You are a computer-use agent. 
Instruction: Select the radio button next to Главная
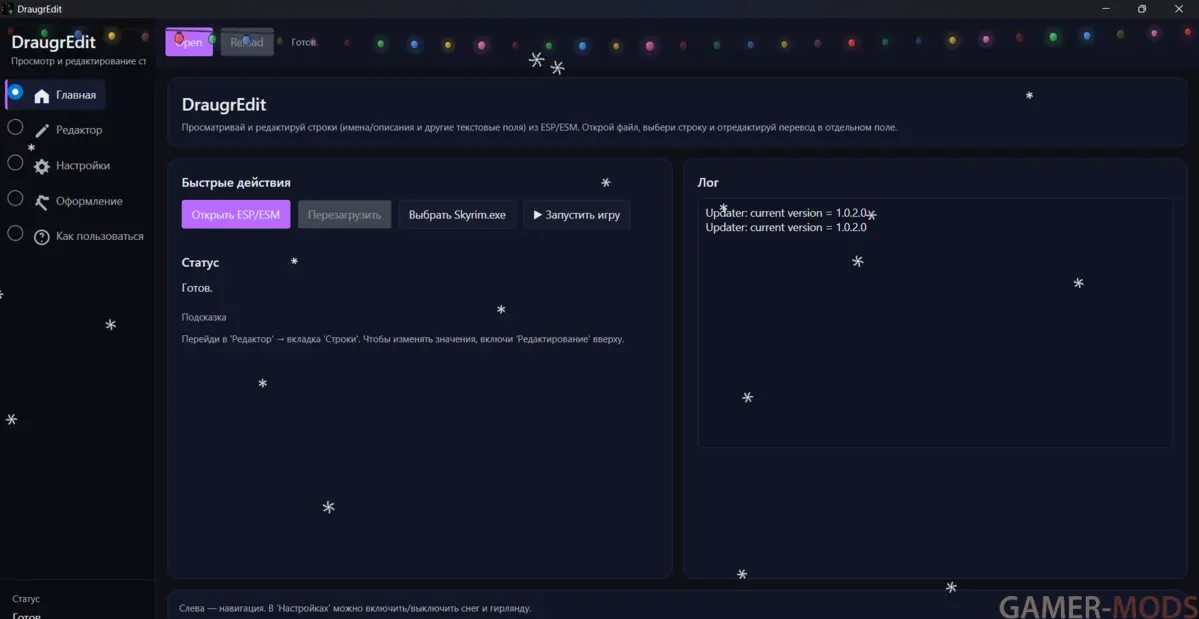pyautogui.click(x=15, y=92)
